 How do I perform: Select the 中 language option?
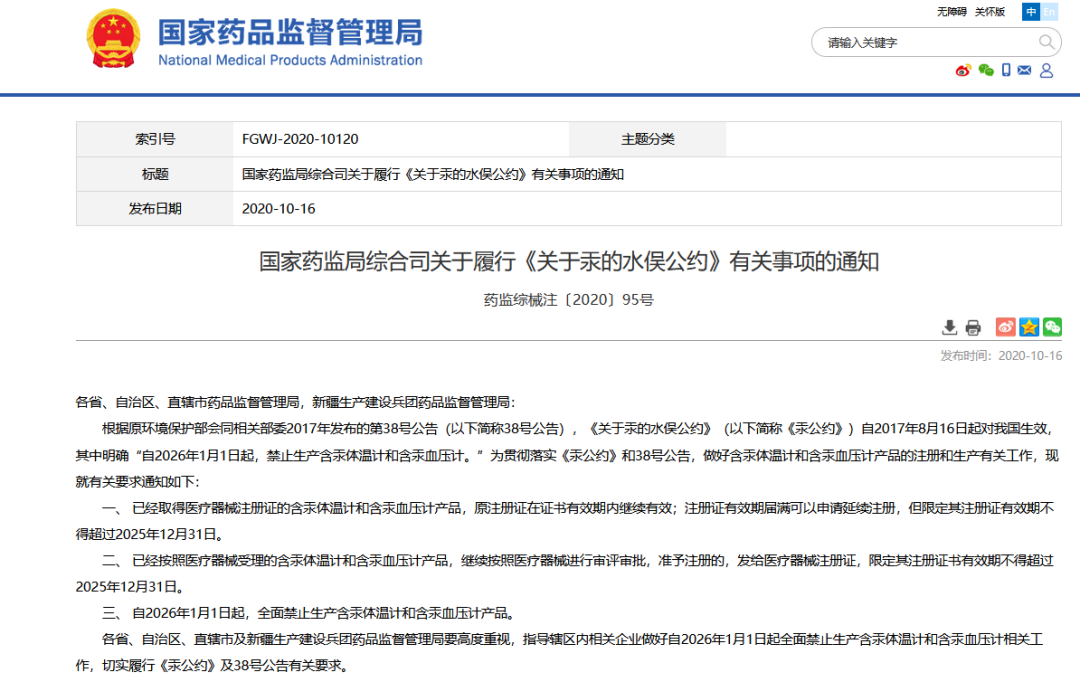click(1031, 11)
